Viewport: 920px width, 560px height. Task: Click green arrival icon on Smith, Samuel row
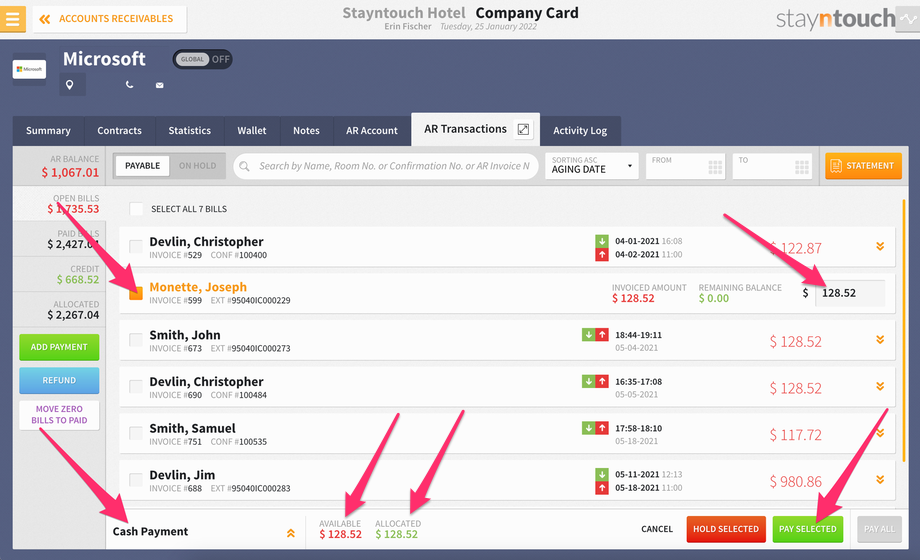point(588,428)
